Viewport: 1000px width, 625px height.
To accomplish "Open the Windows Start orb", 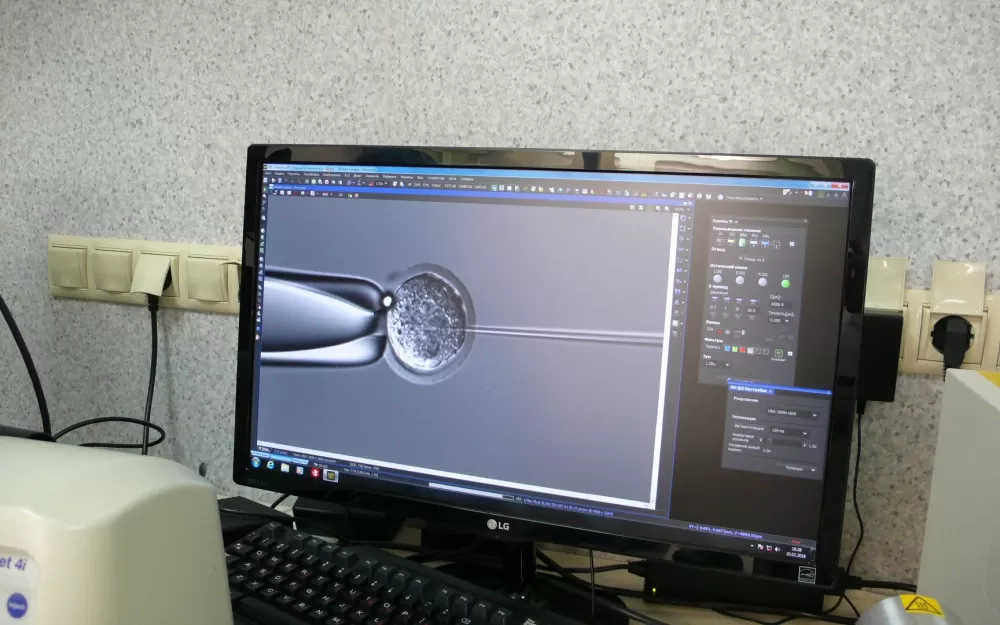I will 256,462.
